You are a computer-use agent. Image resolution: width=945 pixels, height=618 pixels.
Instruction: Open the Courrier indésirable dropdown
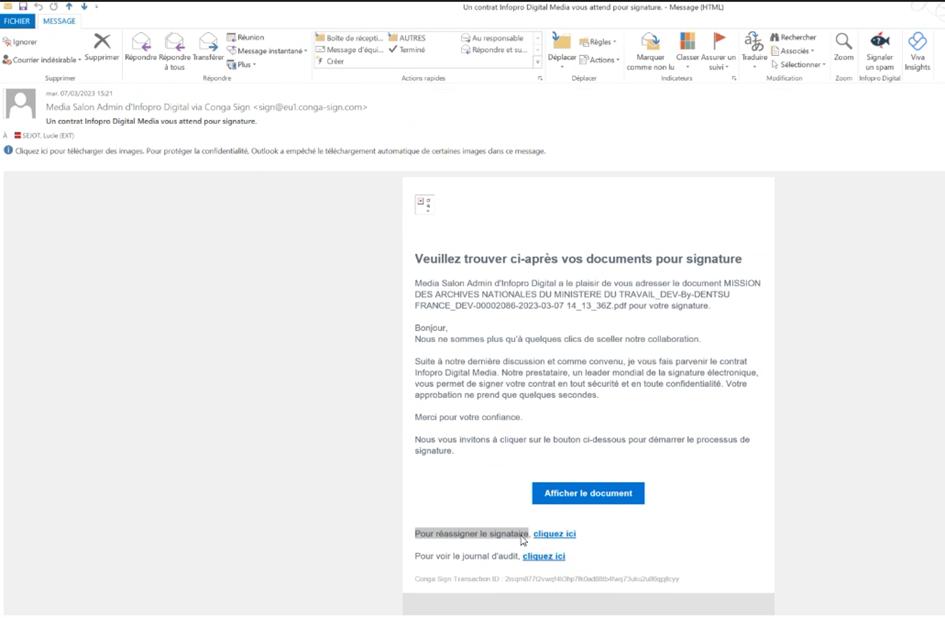point(42,60)
